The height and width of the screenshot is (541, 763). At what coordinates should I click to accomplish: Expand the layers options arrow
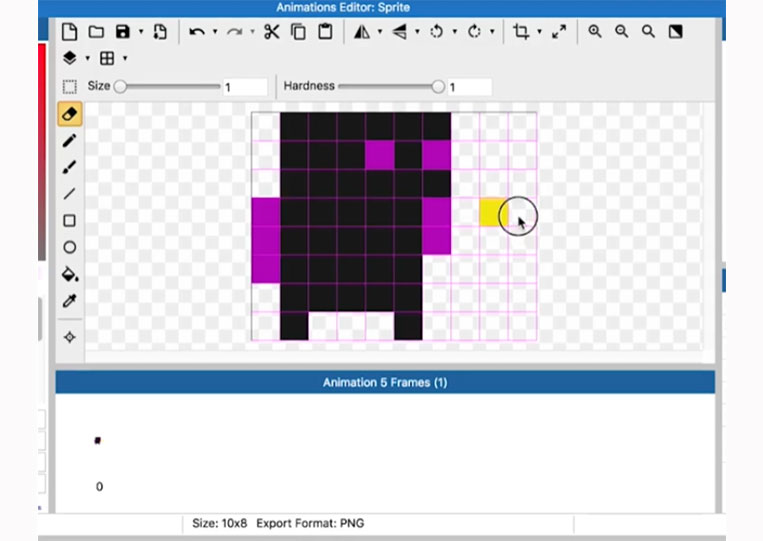point(88,58)
